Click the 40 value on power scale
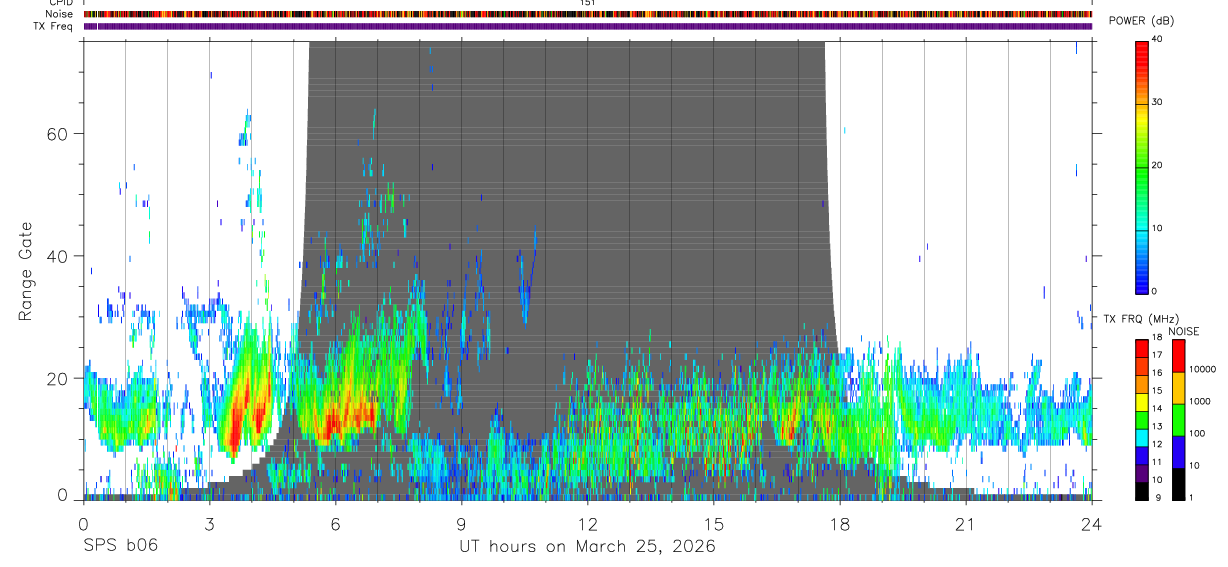Screen dimensions: 1228x567 (1157, 39)
